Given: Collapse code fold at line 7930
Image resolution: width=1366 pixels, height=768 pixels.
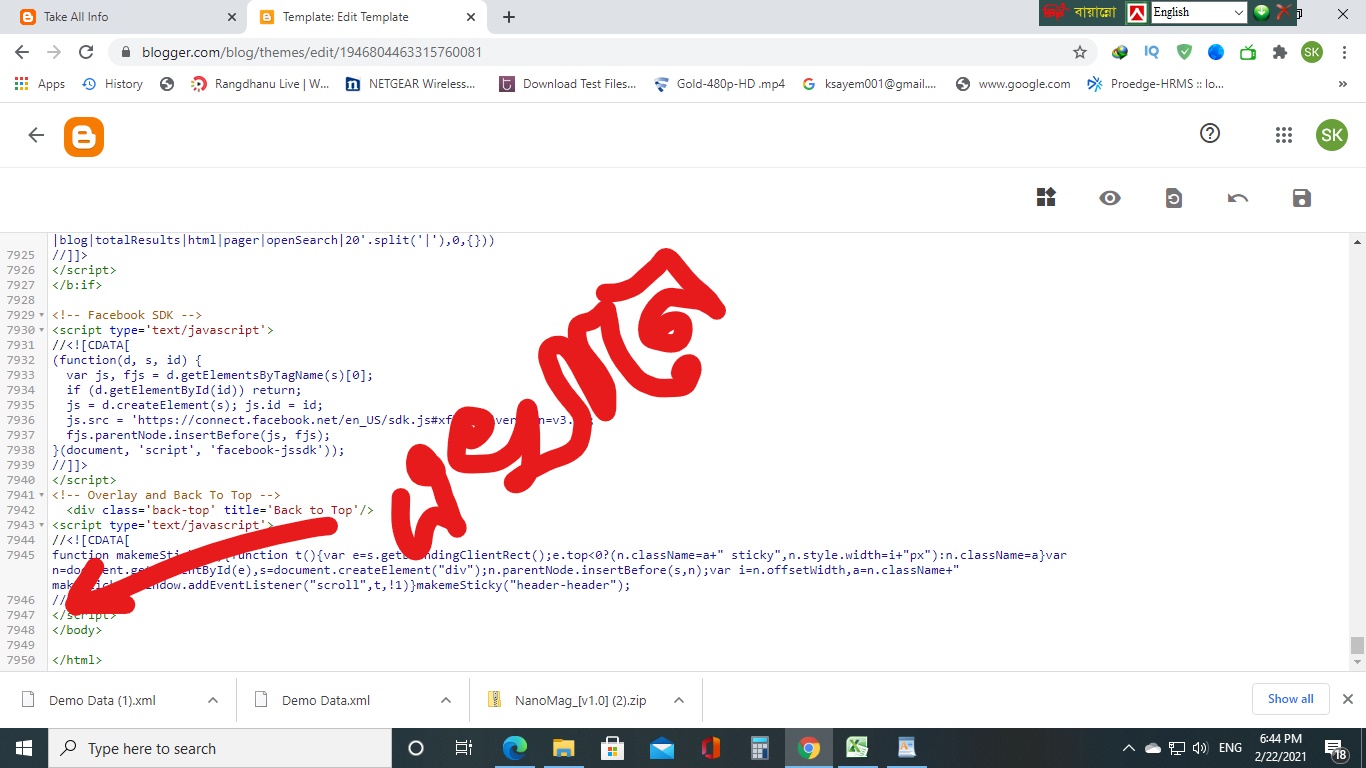Looking at the screenshot, I should (x=41, y=330).
